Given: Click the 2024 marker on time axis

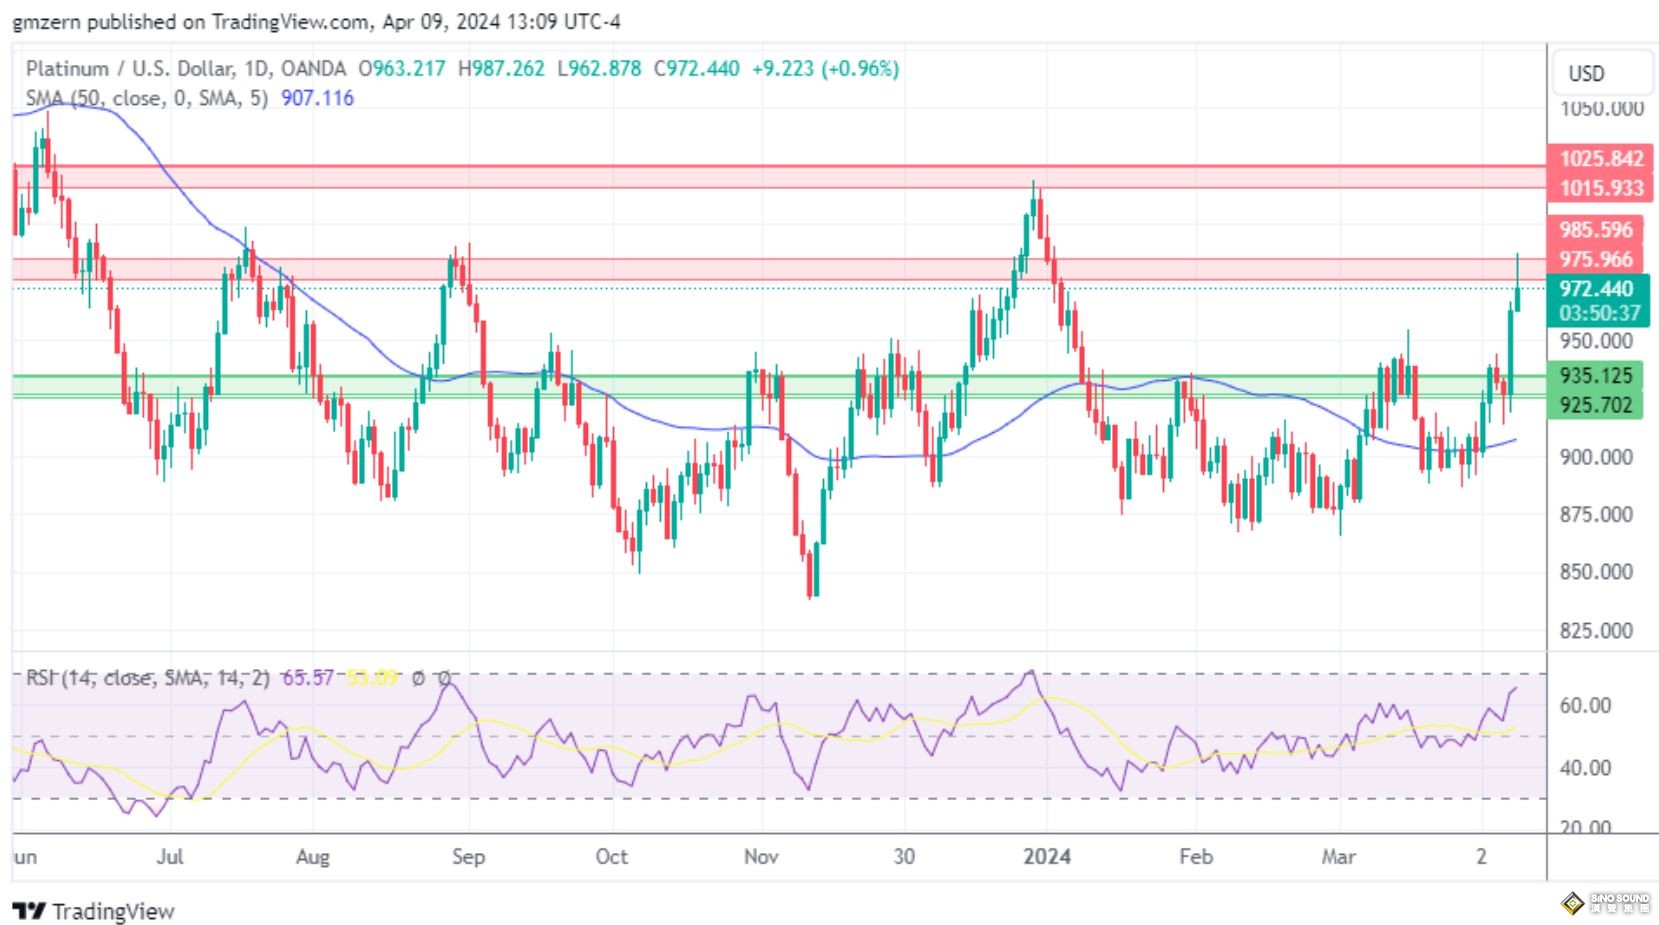Looking at the screenshot, I should pos(1046,857).
